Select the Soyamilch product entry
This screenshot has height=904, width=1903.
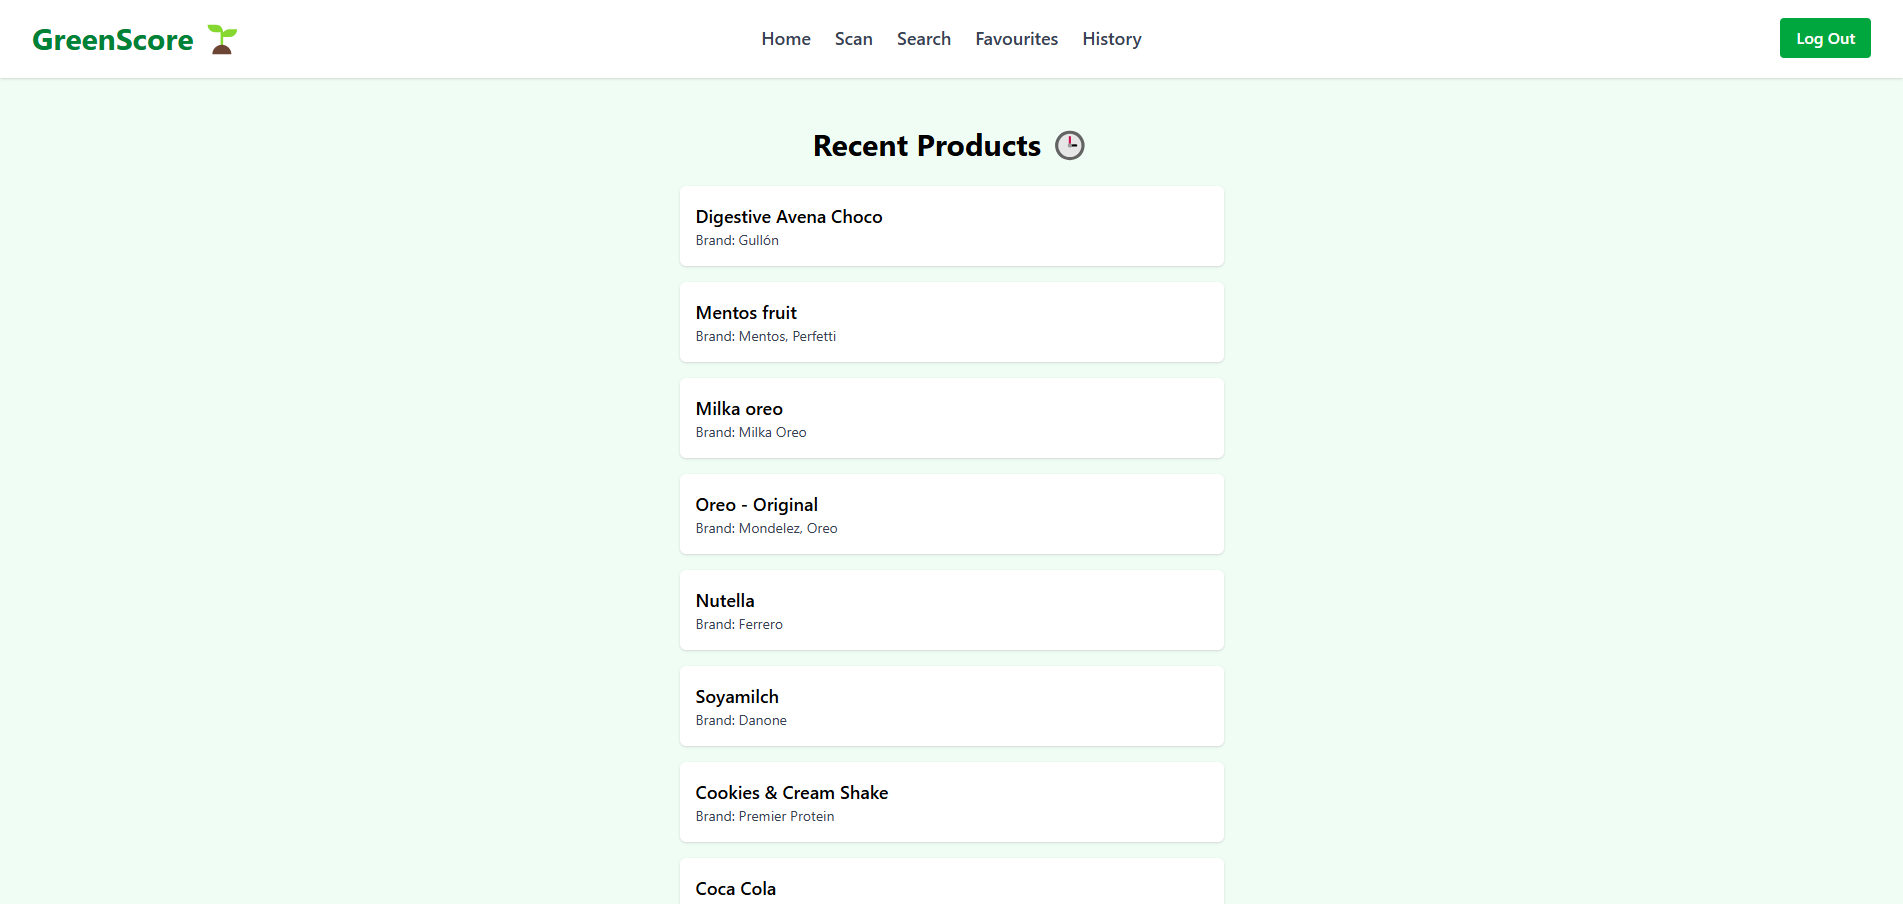[952, 706]
